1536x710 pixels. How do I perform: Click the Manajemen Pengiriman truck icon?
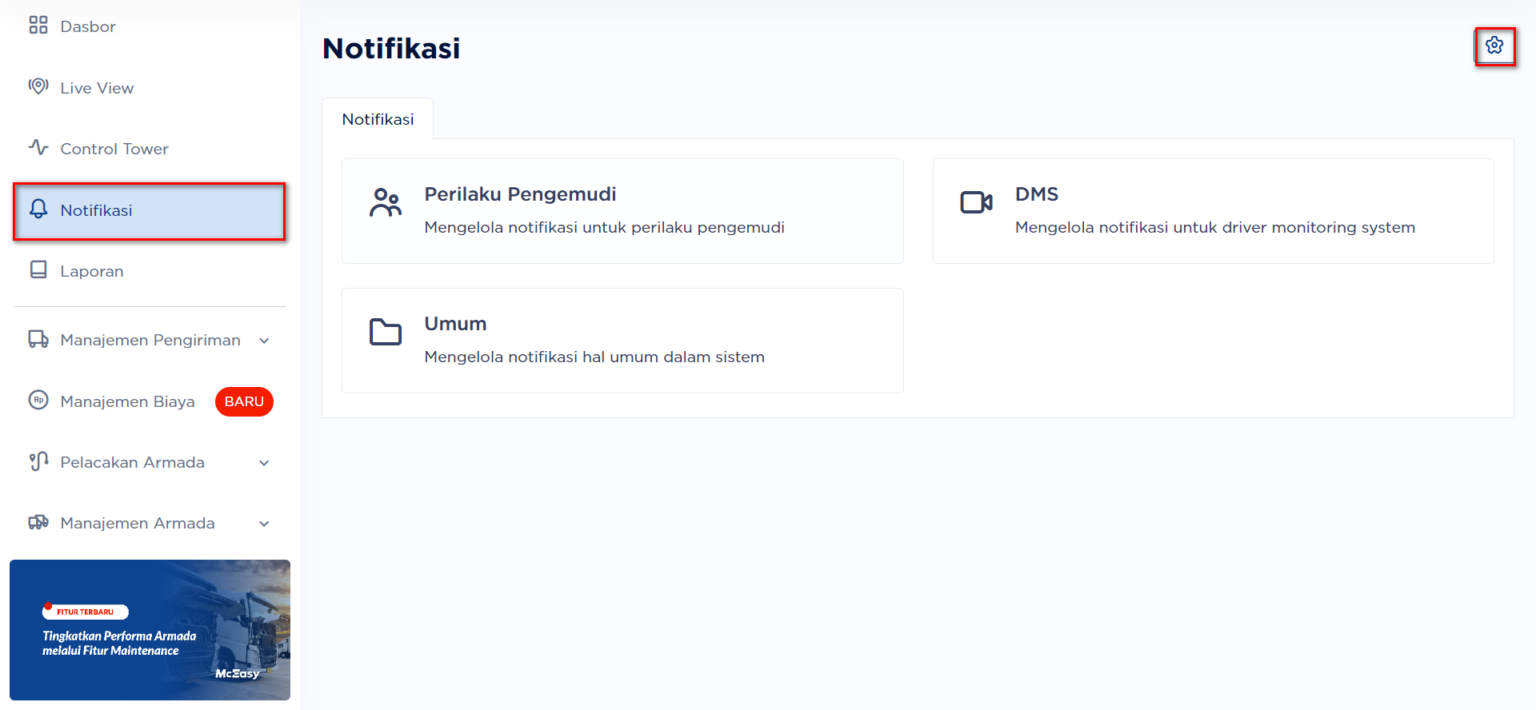(38, 340)
